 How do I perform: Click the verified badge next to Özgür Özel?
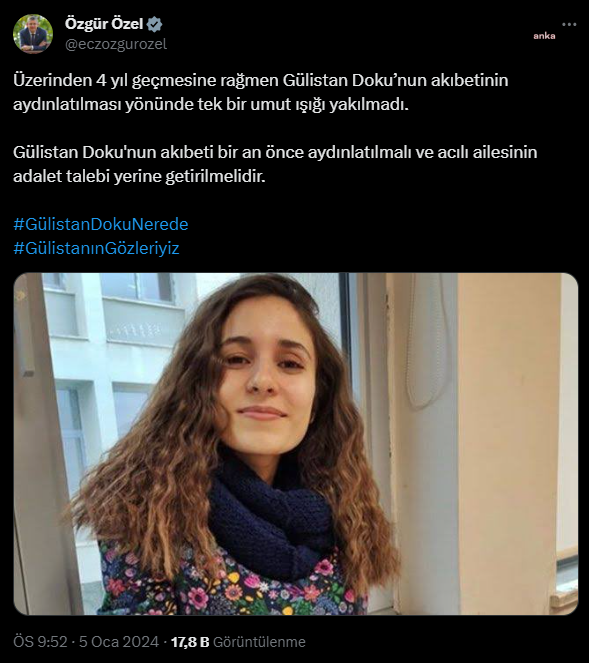point(154,24)
